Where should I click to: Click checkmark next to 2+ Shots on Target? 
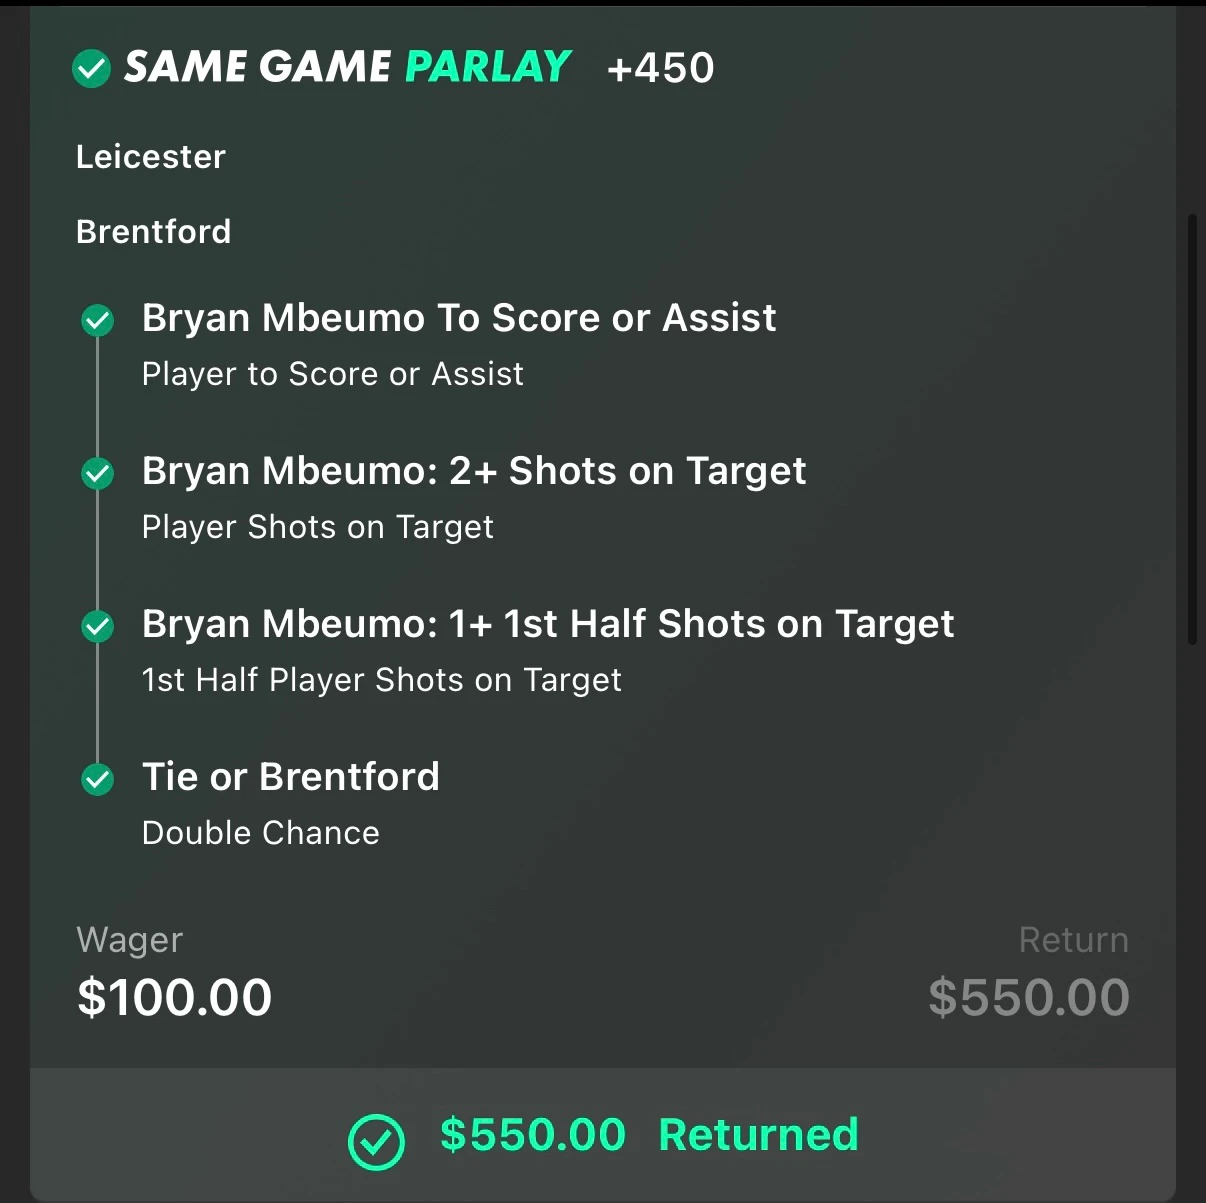coord(97,473)
